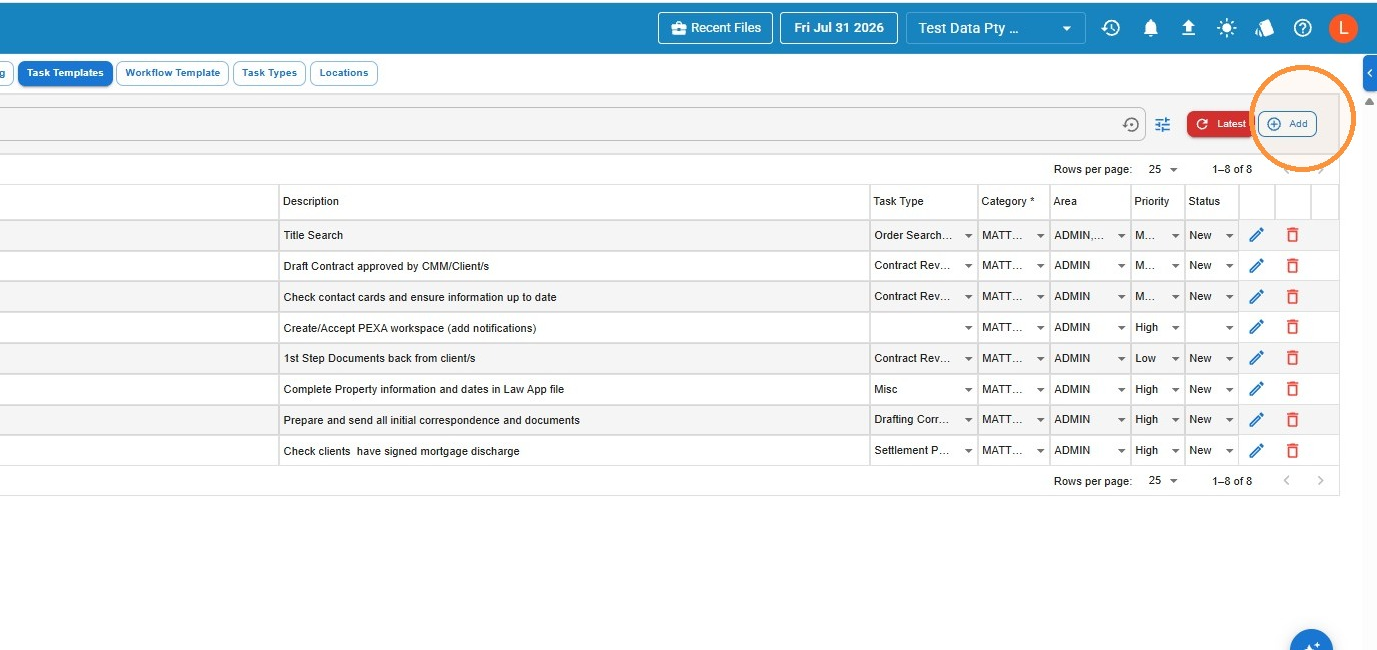Open Priority dropdown for Prepare and send row
Viewport: 1377px width, 650px height.
[1158, 420]
